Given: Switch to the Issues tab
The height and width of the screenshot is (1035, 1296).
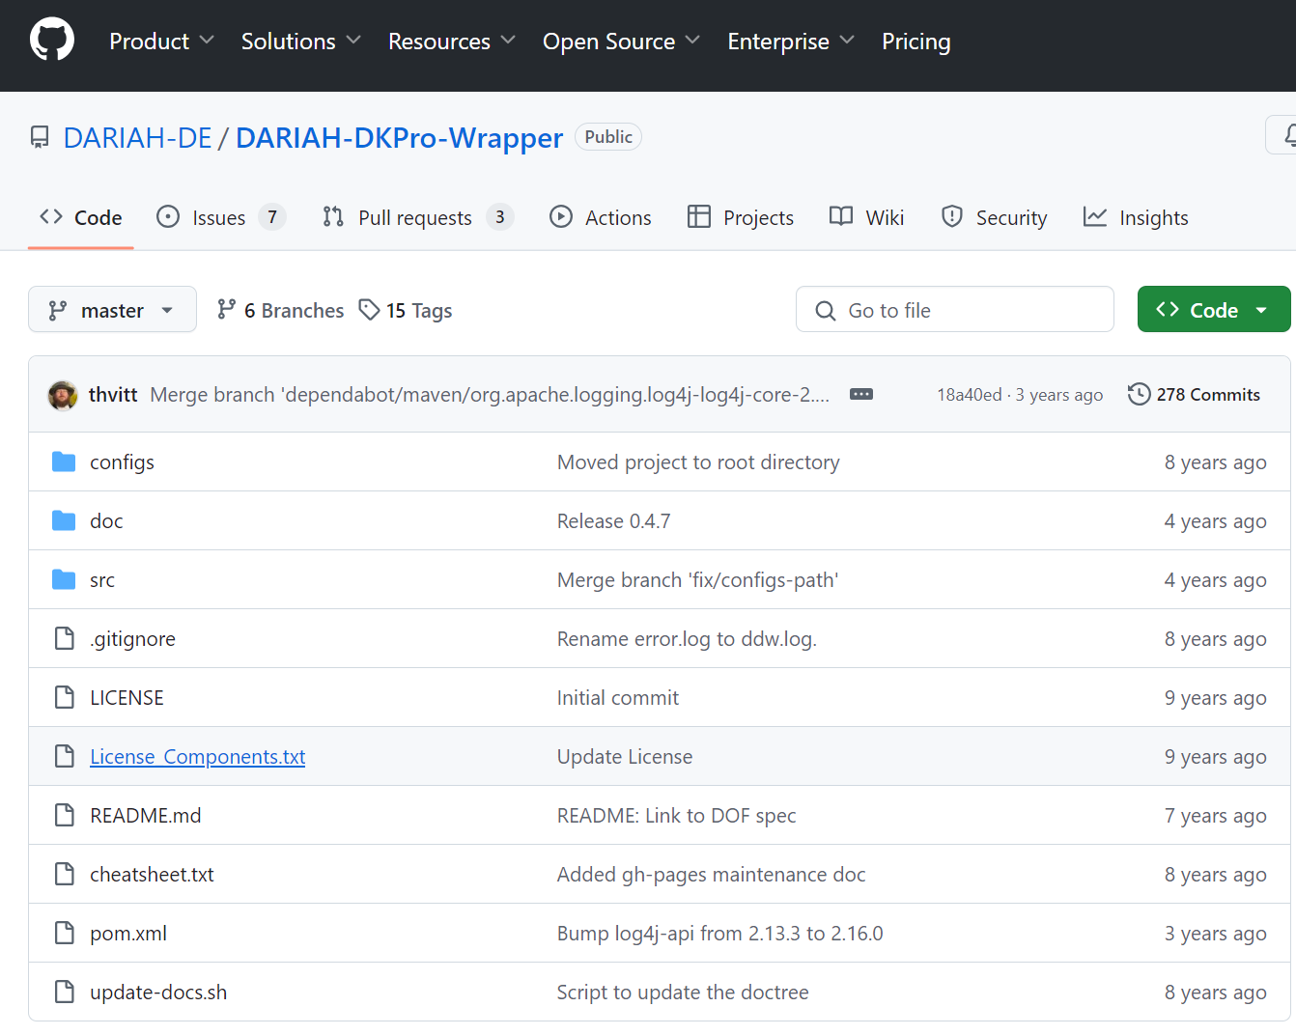Looking at the screenshot, I should (221, 218).
